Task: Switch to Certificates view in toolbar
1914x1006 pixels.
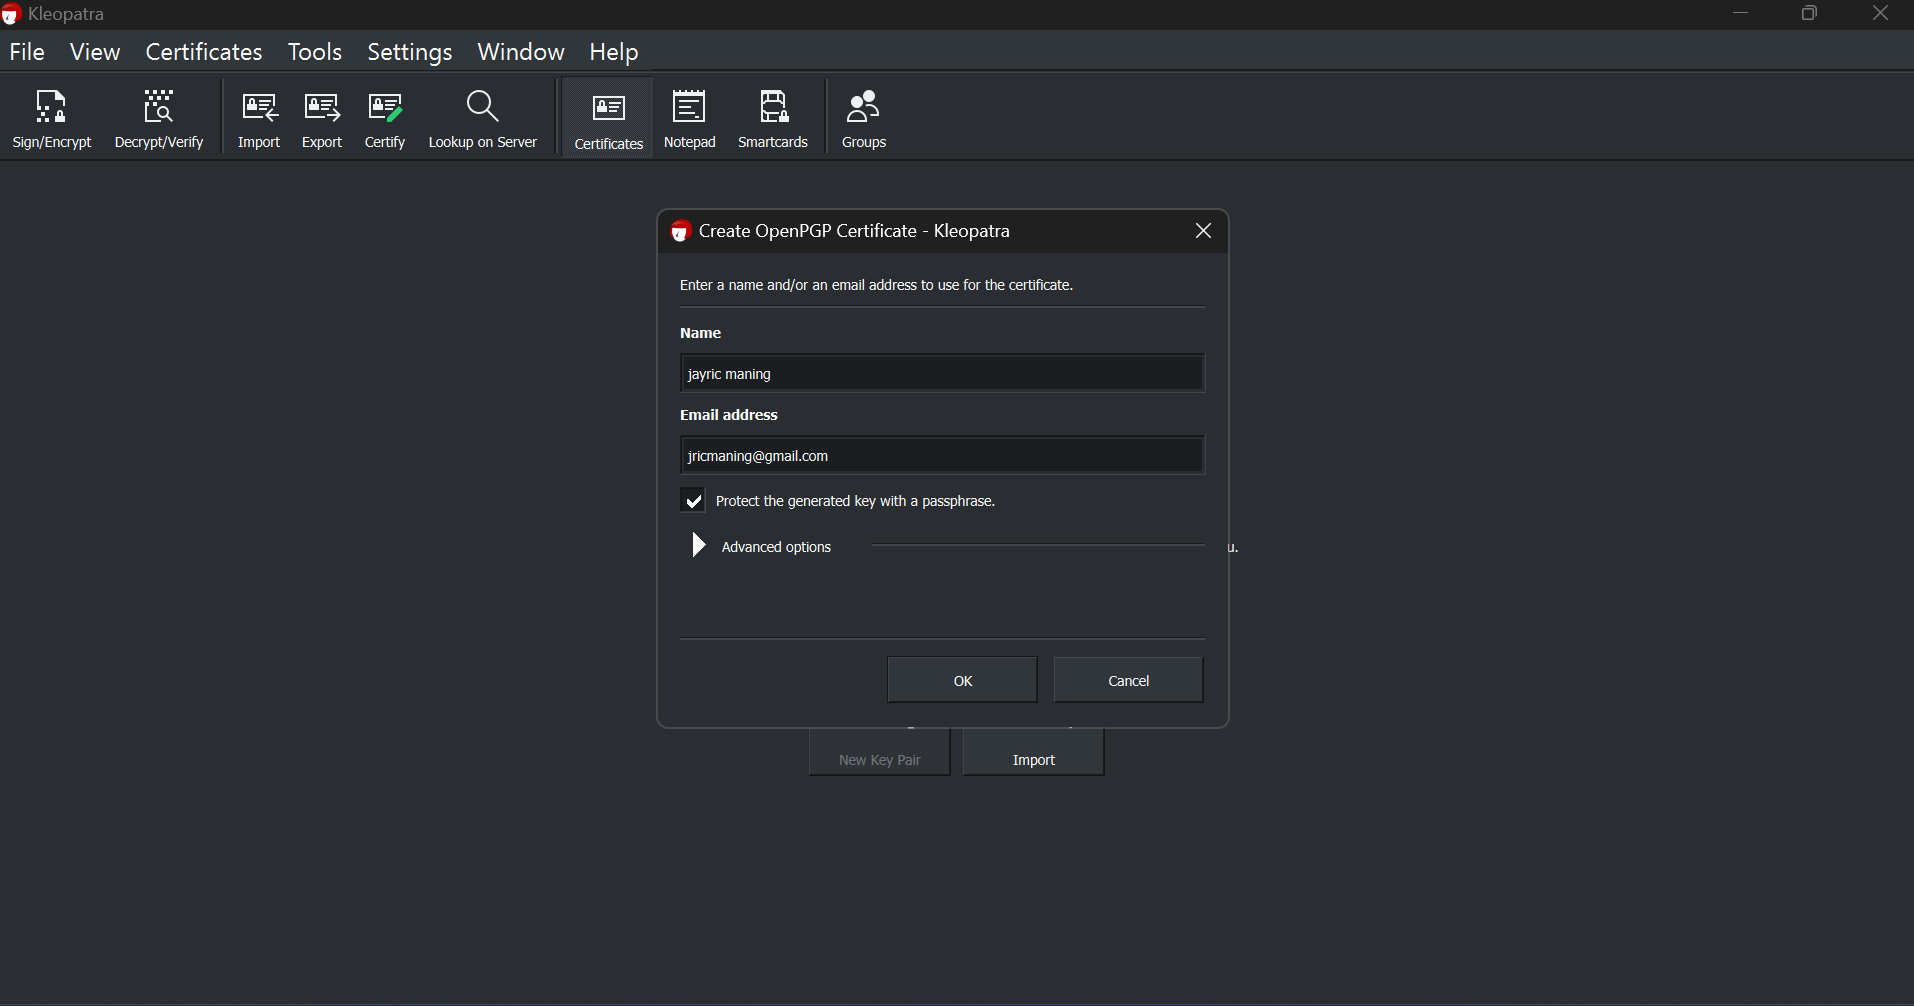Action: pyautogui.click(x=608, y=119)
